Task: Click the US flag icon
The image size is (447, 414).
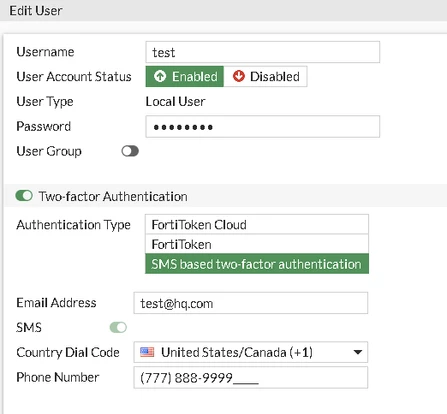Action: [x=147, y=352]
